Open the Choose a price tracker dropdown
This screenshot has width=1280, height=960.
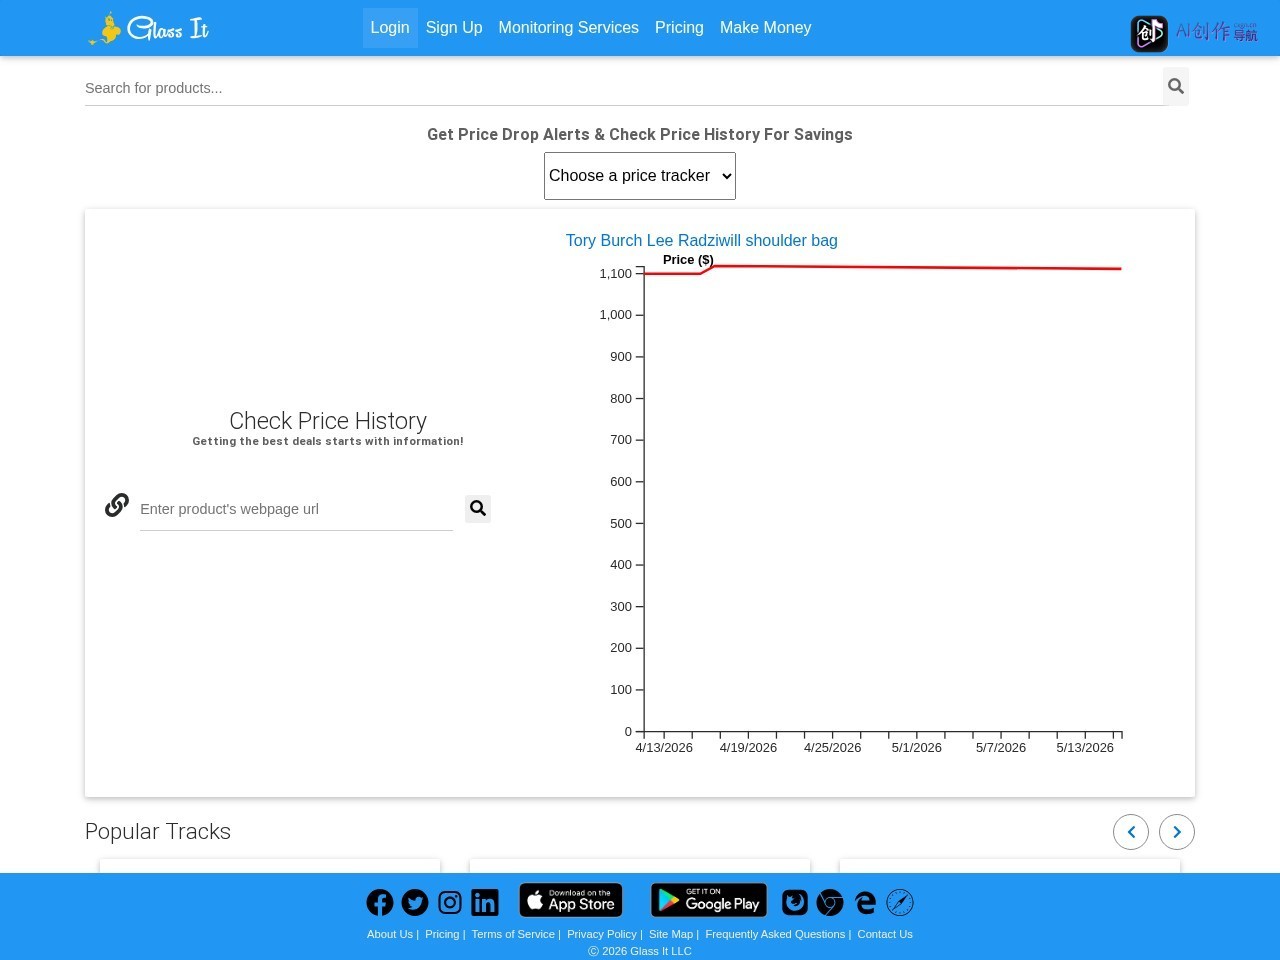point(640,176)
